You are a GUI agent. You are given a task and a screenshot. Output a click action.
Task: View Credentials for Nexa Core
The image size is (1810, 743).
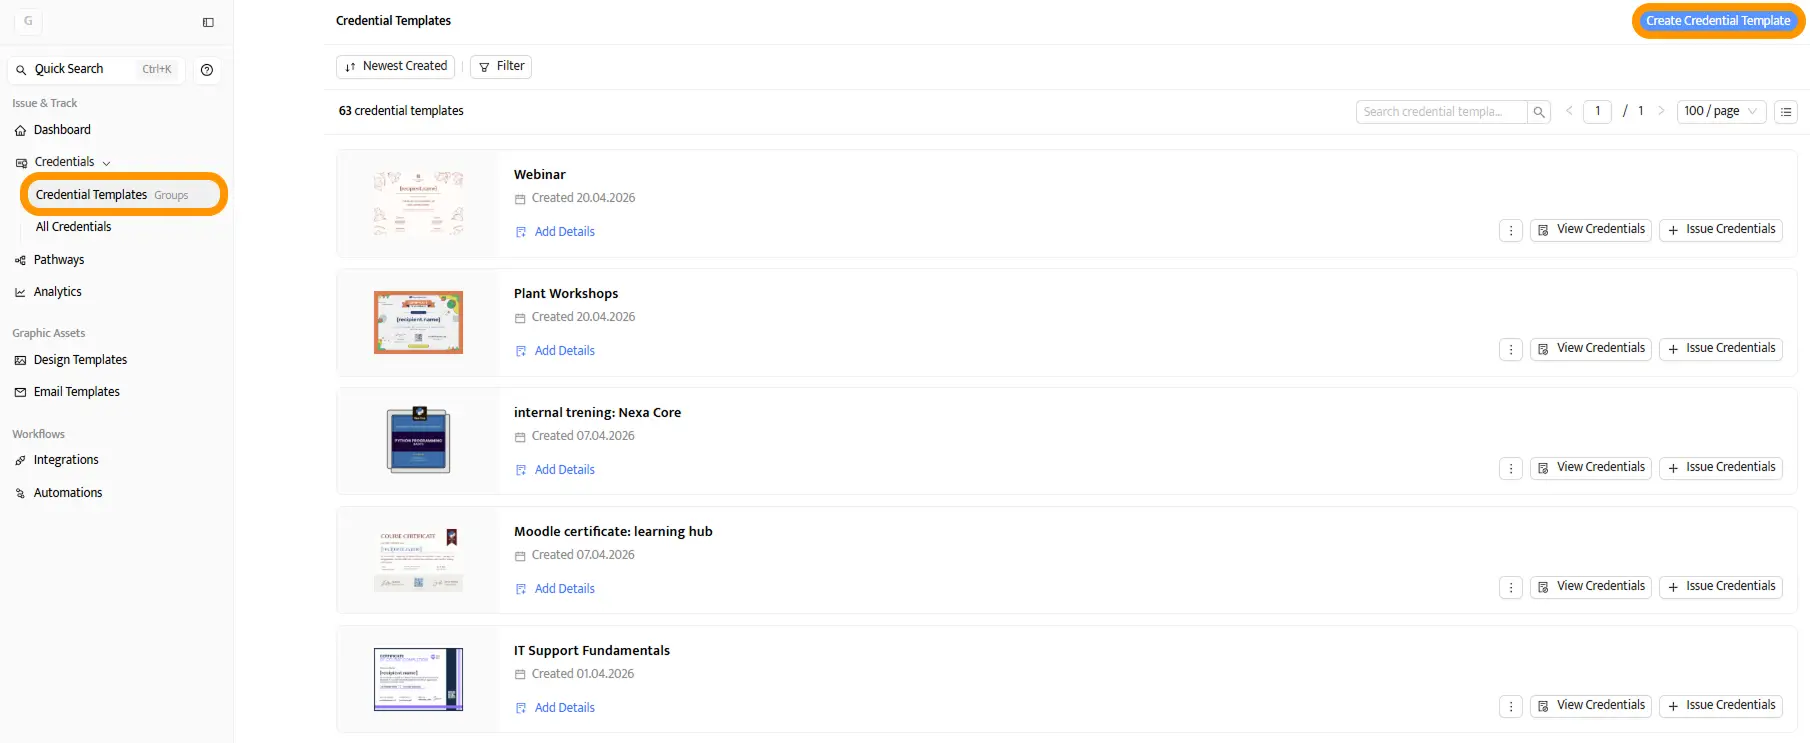(x=1591, y=468)
